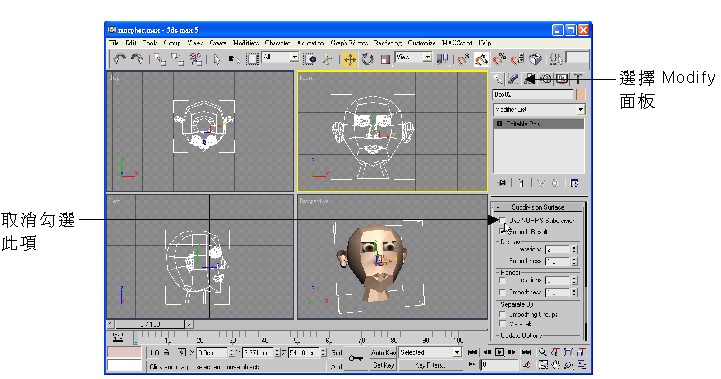Screen dimensions: 721x379
Task: Click the Zoom magnifier viewport control
Action: pyautogui.click(x=543, y=352)
